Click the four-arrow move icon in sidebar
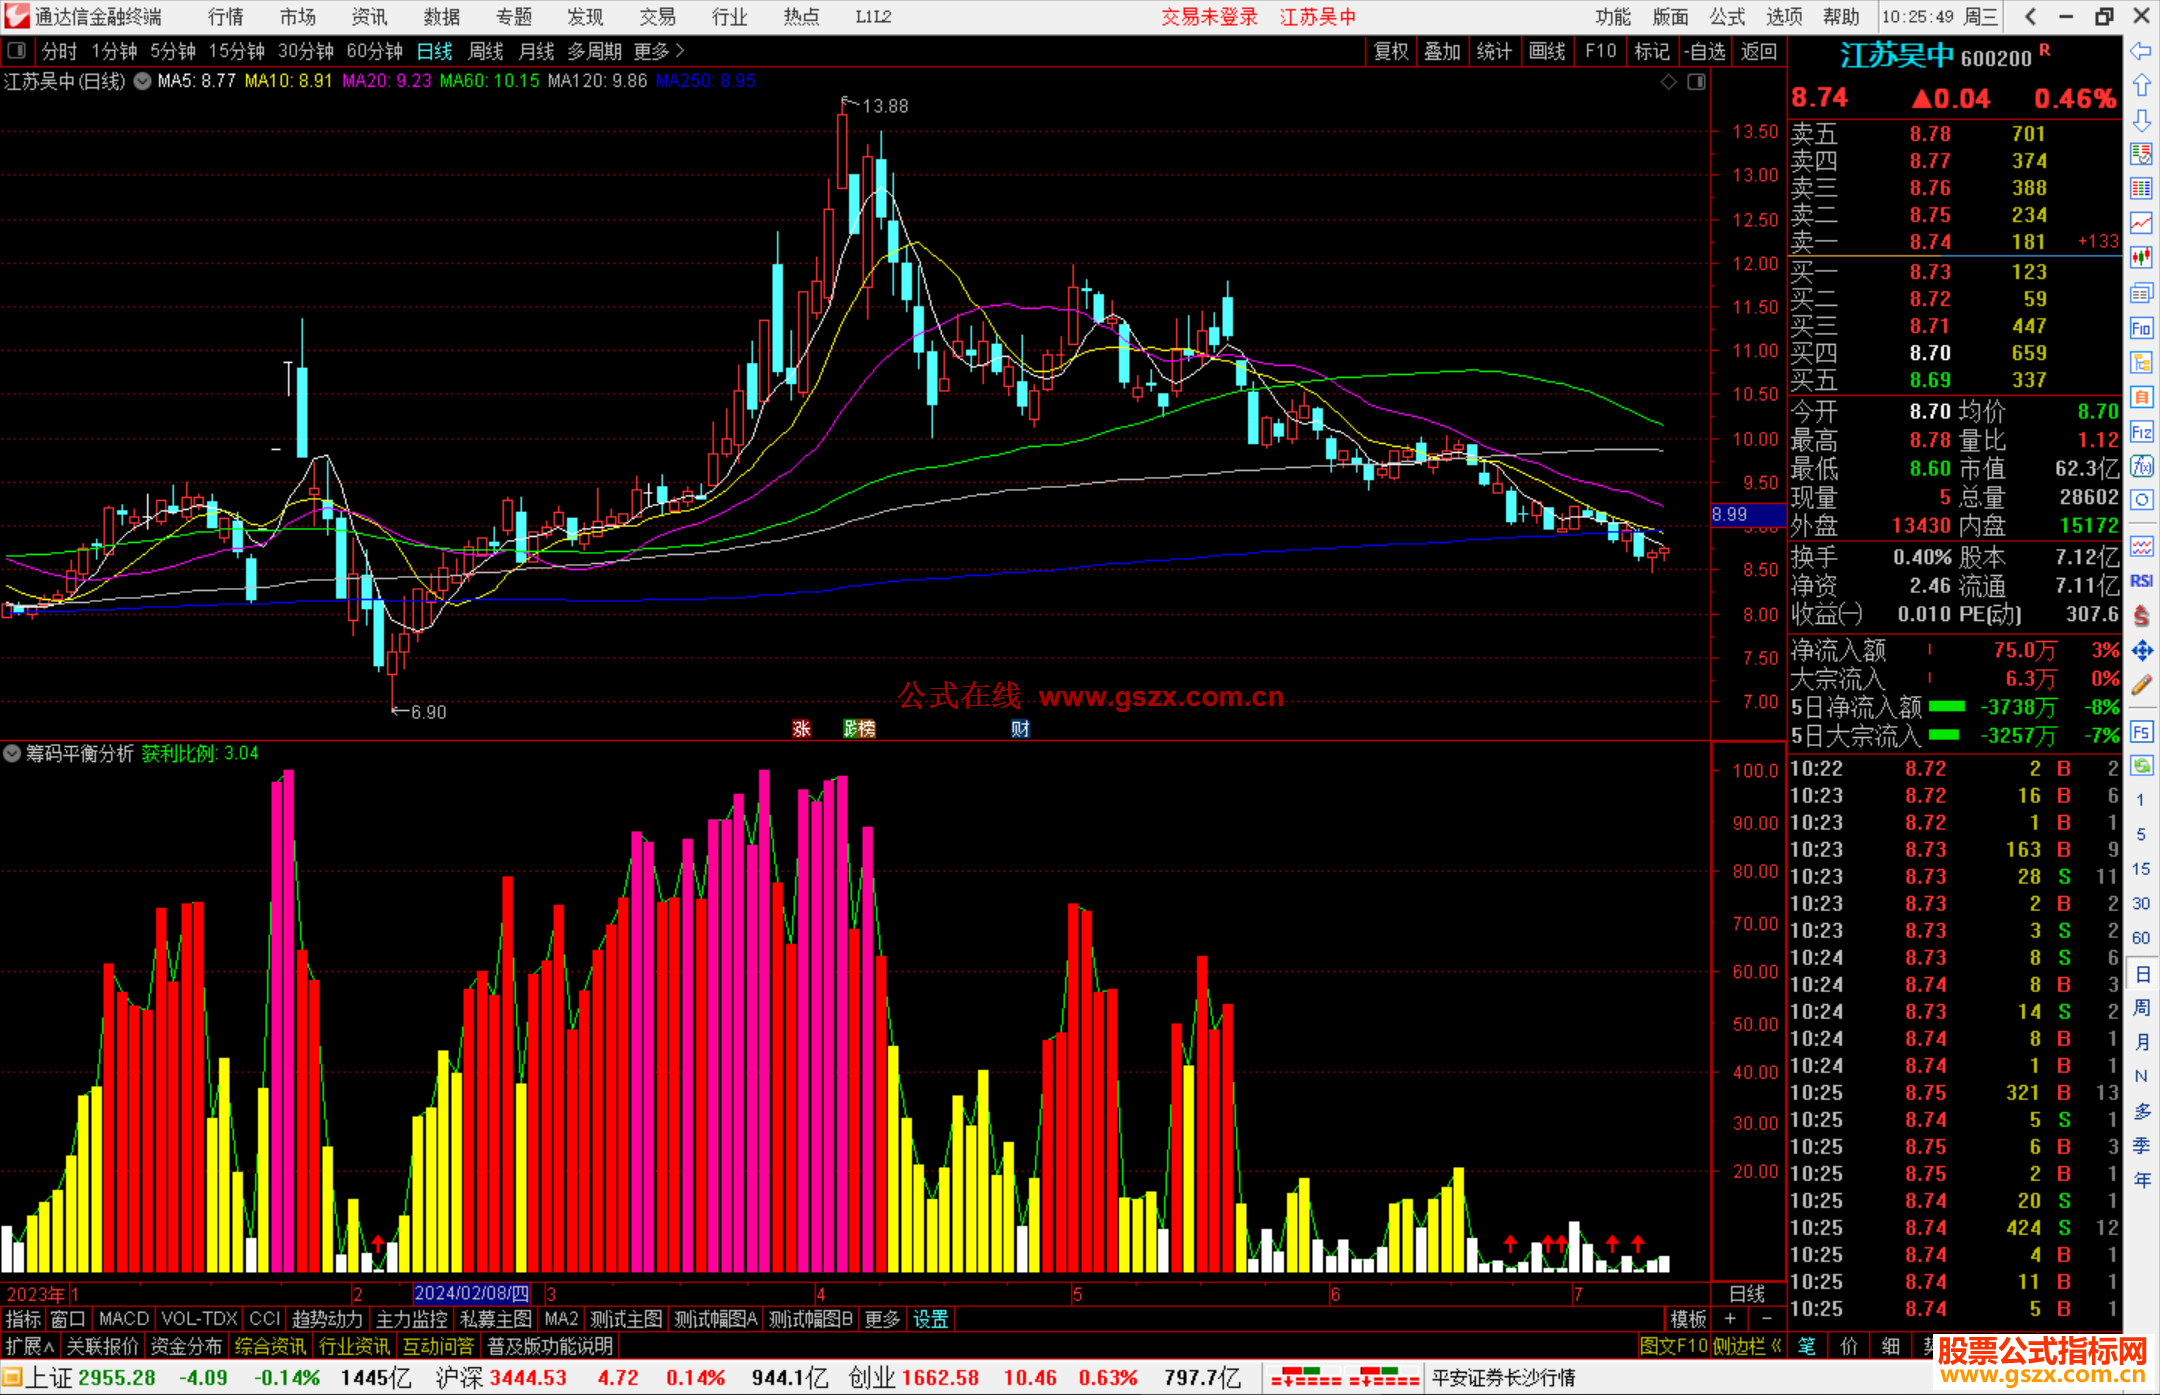The width and height of the screenshot is (2160, 1395). point(2141,651)
